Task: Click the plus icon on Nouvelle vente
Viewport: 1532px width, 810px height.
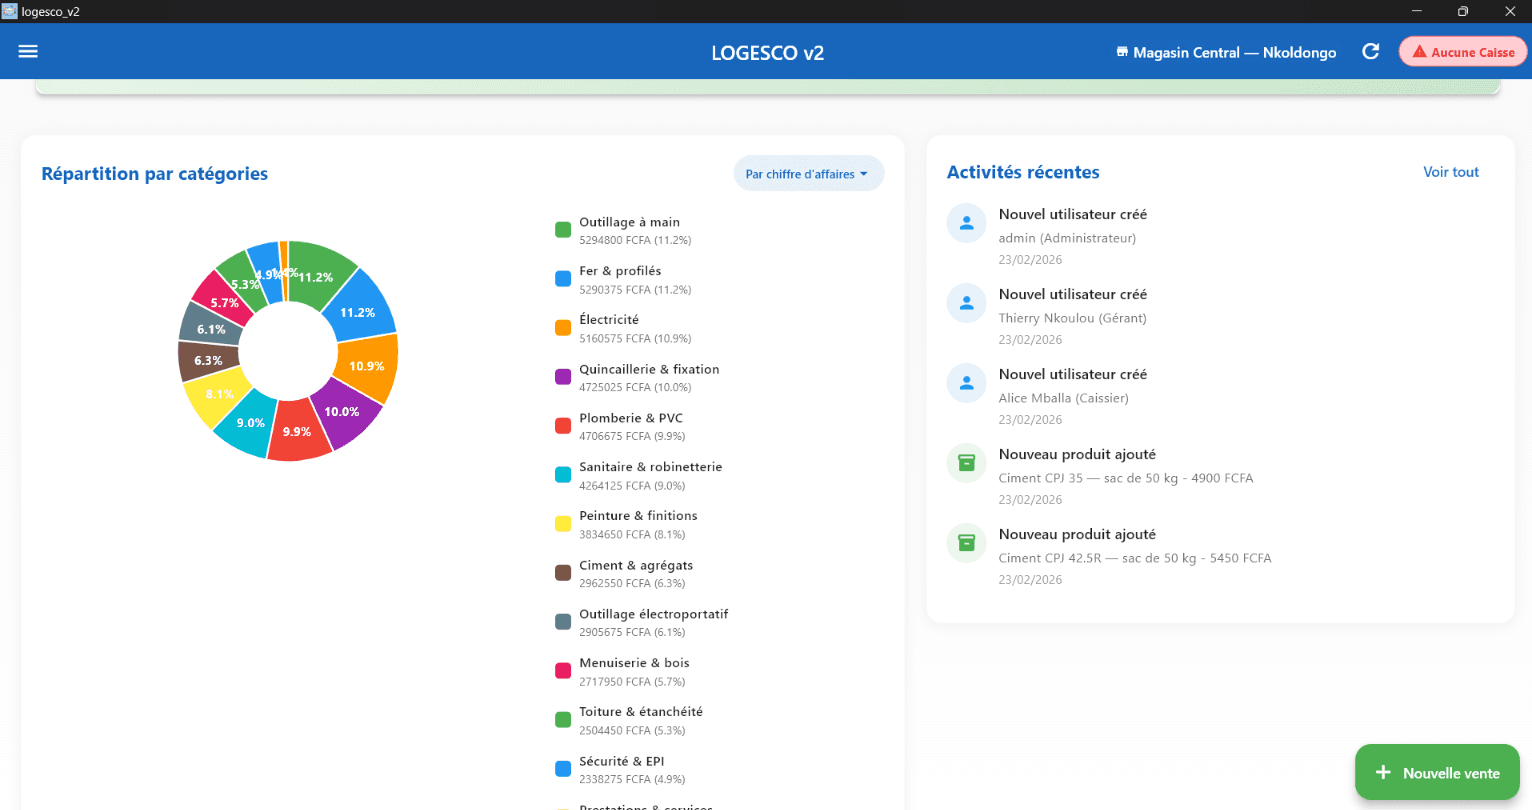Action: (1383, 772)
